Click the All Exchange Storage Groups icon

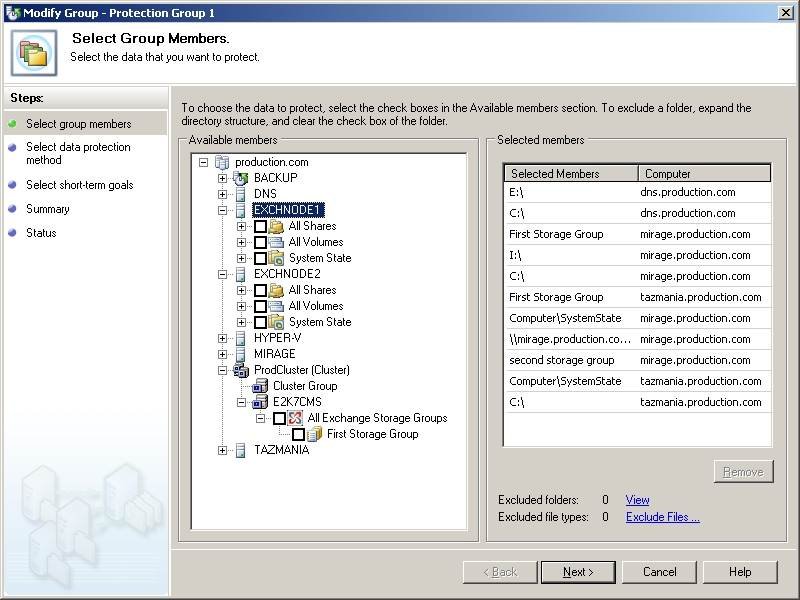pyautogui.click(x=295, y=418)
